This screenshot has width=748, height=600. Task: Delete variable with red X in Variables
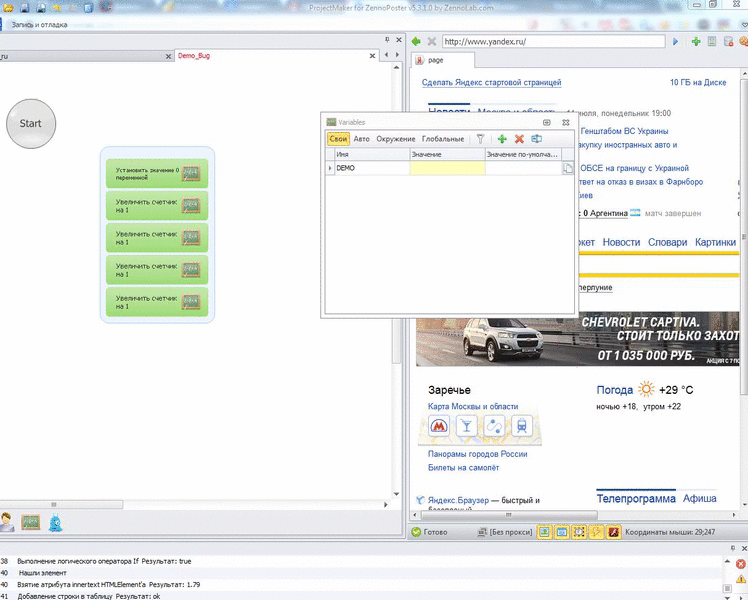[519, 139]
